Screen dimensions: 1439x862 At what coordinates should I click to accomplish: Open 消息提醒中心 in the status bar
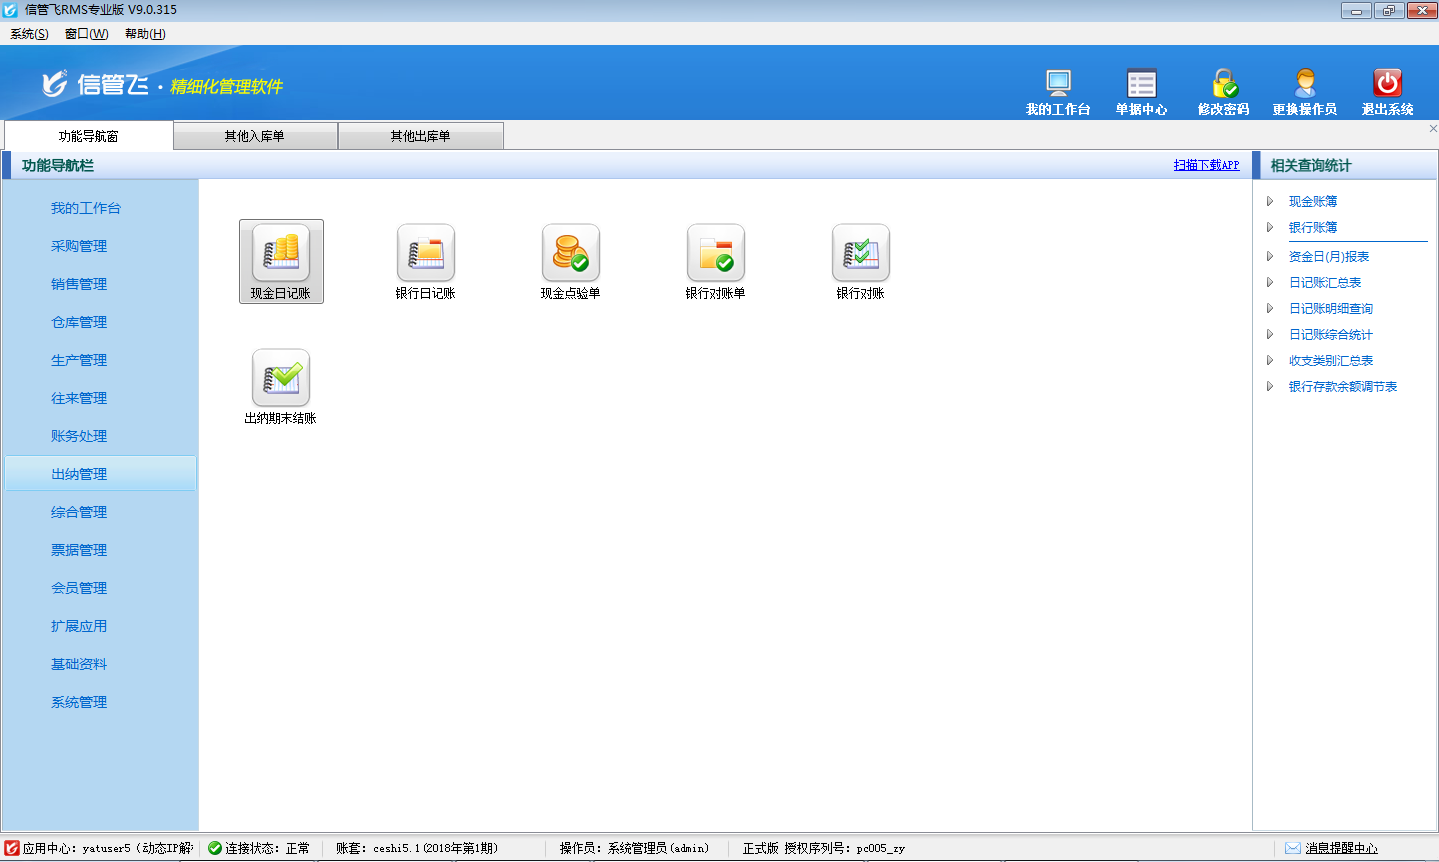point(1341,848)
